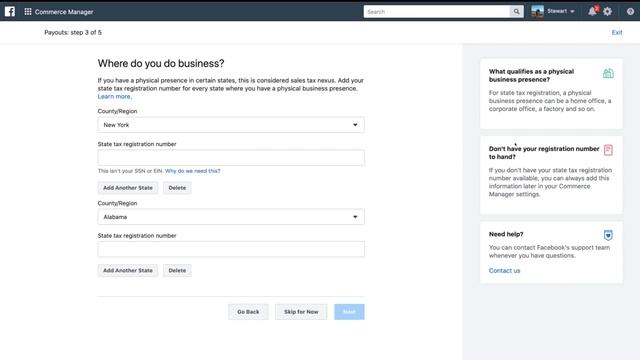Click the physical business presence building icon

pyautogui.click(x=608, y=73)
